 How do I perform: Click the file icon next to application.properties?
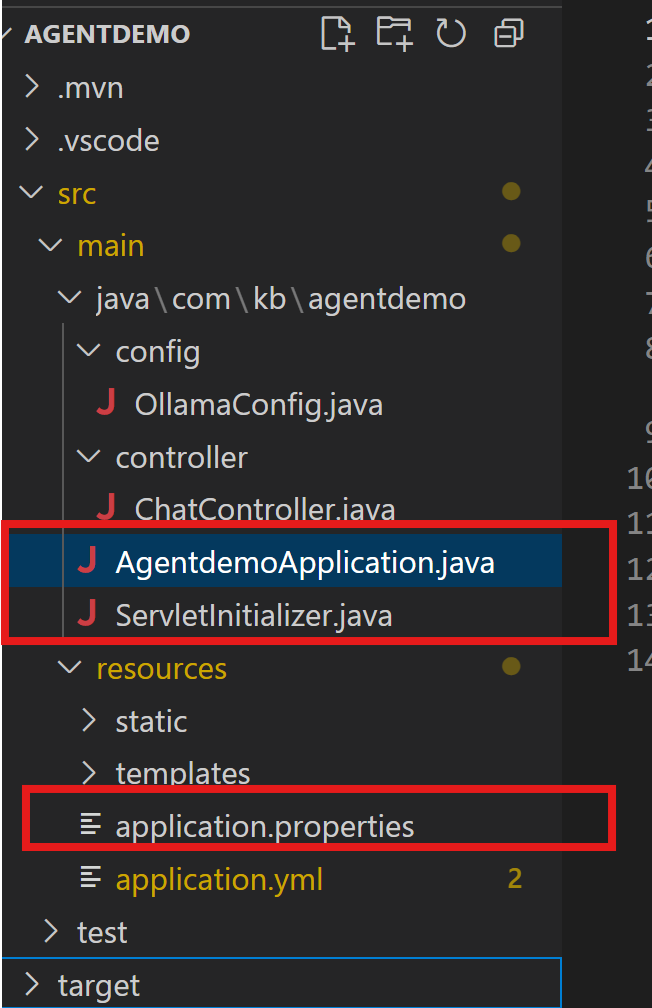click(91, 825)
